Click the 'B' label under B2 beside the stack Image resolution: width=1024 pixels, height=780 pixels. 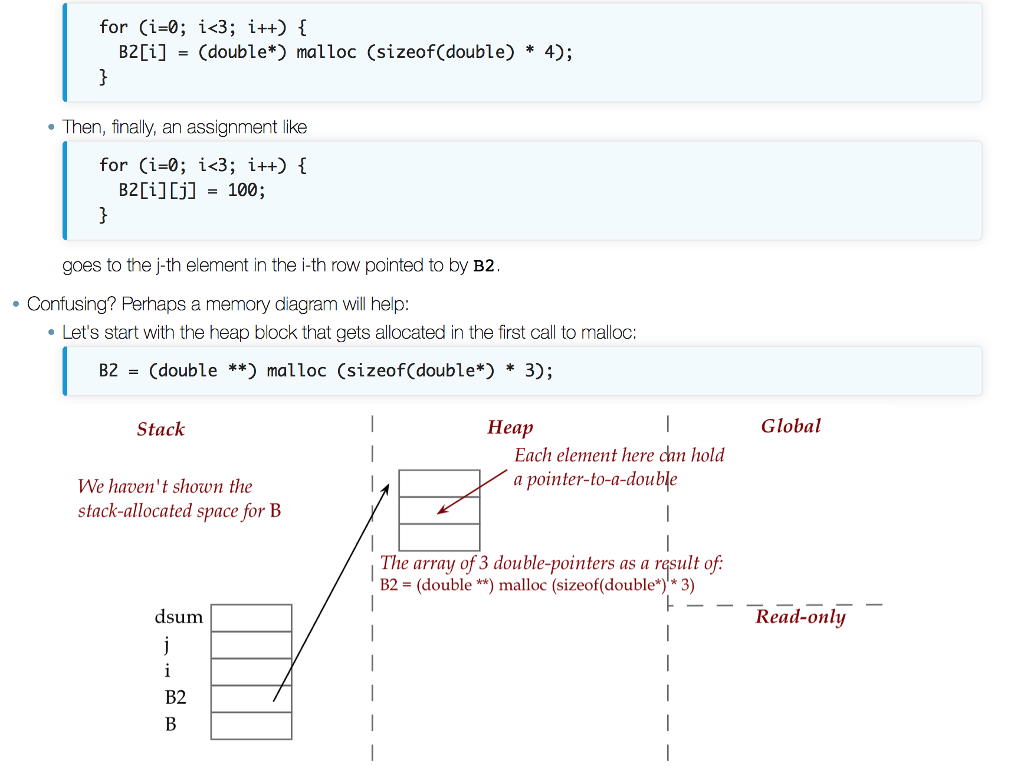click(170, 724)
